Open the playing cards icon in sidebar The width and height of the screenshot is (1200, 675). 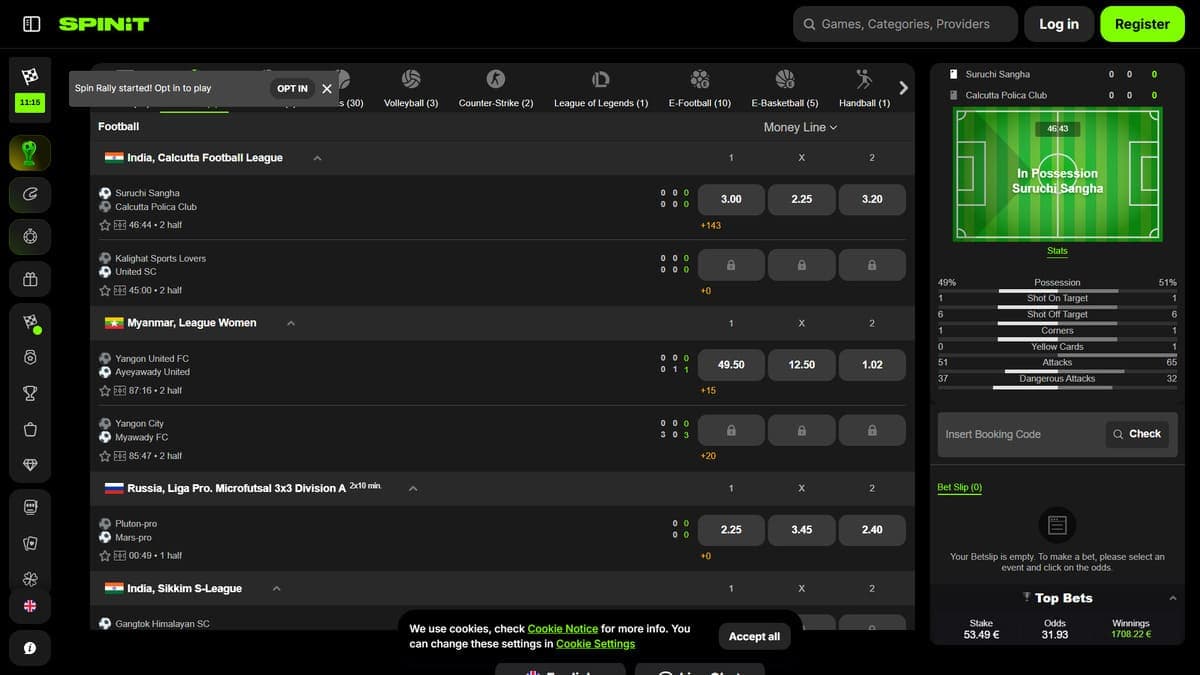(x=30, y=543)
